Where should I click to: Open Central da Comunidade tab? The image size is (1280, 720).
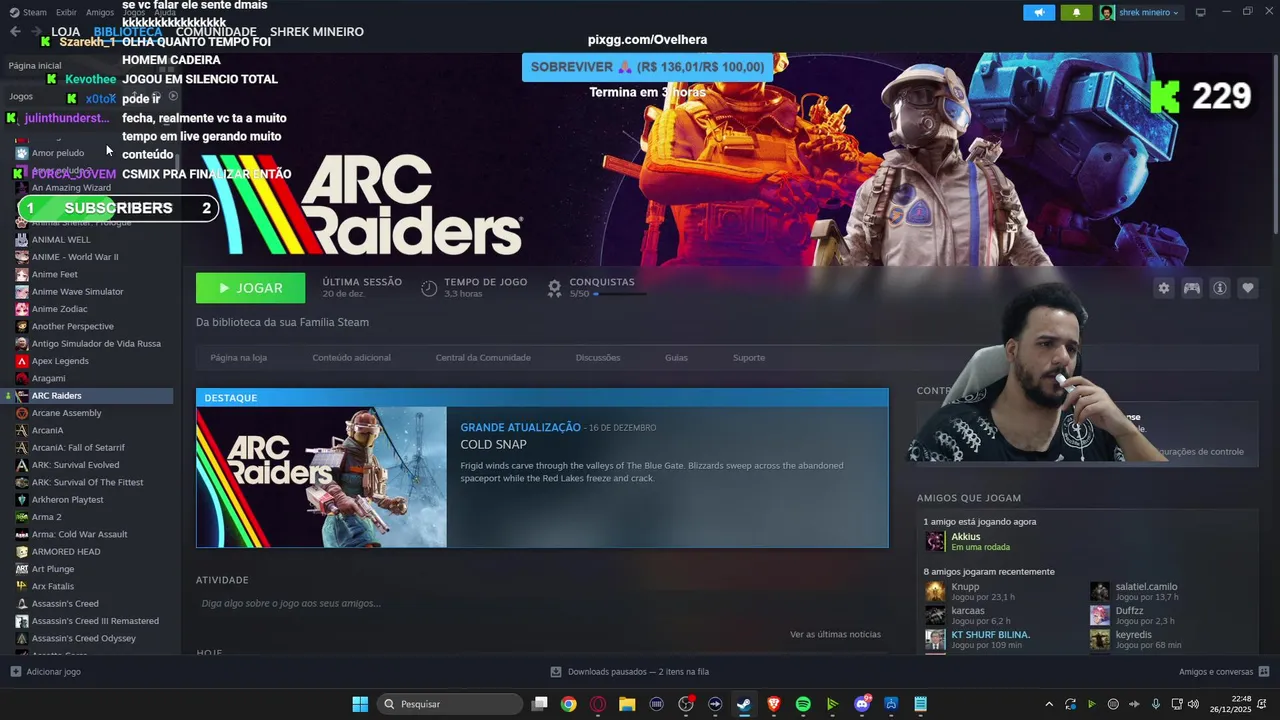pos(483,357)
